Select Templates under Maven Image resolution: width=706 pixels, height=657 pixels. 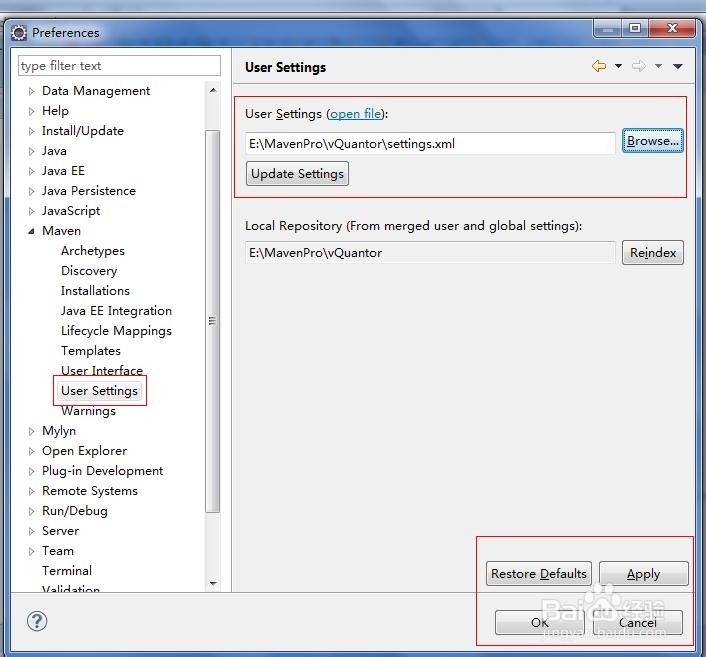91,350
